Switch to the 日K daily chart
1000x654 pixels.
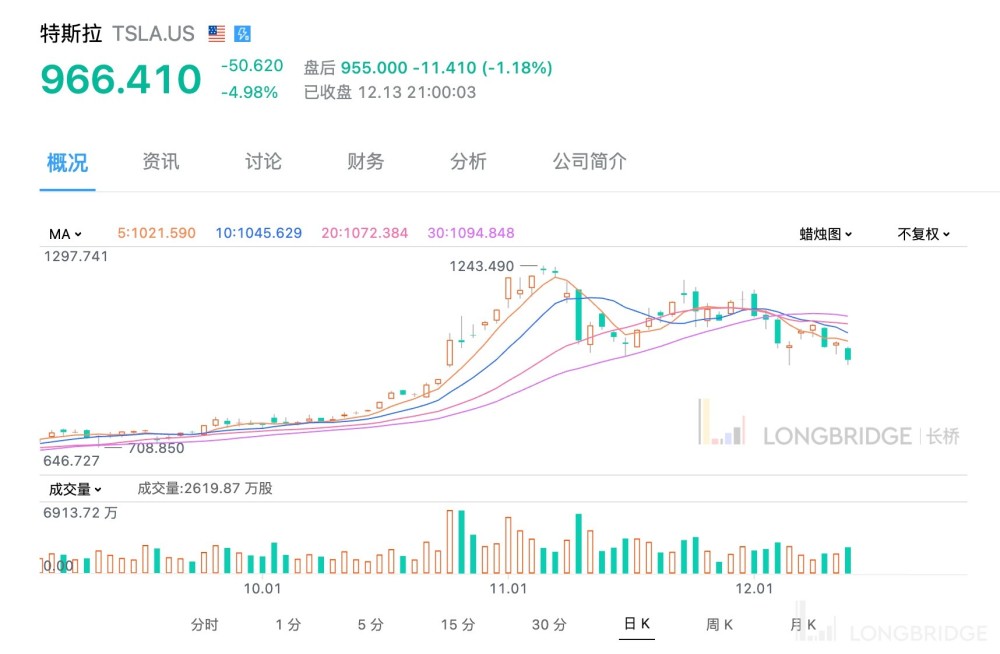tap(637, 625)
